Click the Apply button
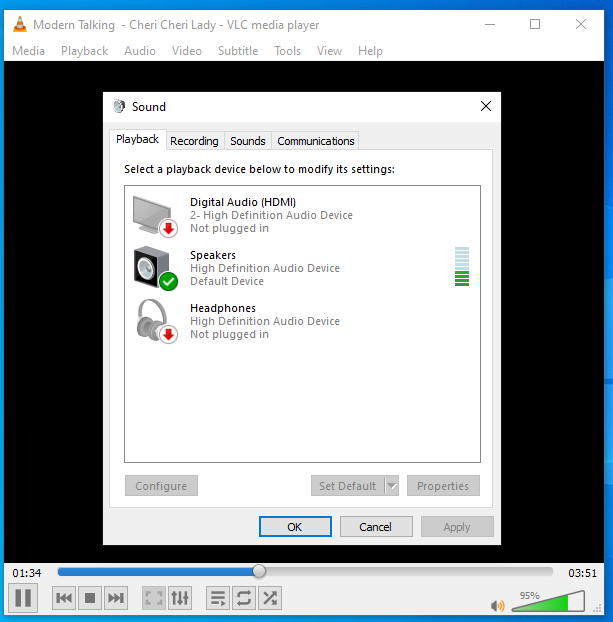This screenshot has width=613, height=622. [457, 527]
